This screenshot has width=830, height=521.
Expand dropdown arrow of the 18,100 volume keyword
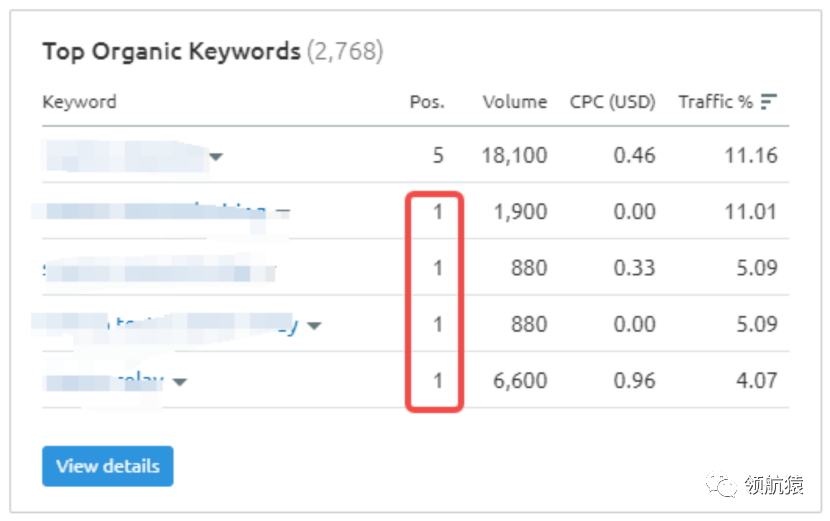pyautogui.click(x=216, y=157)
